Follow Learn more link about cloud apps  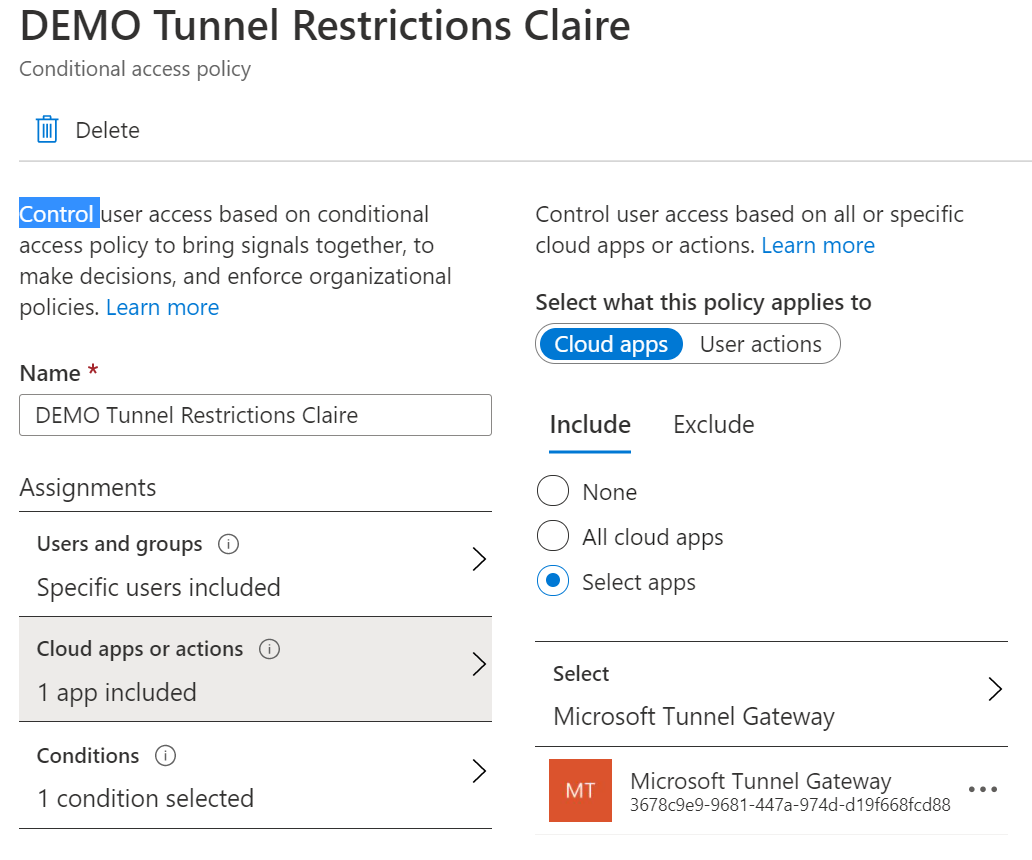tap(818, 245)
